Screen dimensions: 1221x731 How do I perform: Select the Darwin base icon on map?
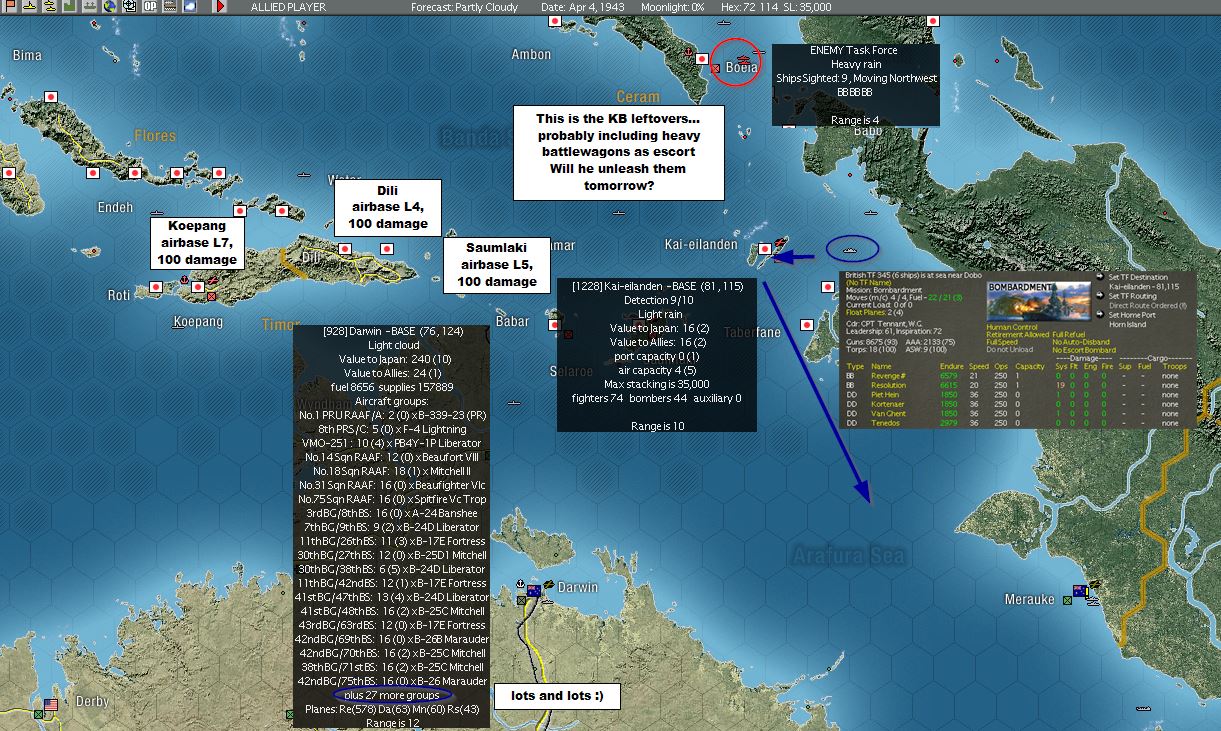(x=534, y=591)
